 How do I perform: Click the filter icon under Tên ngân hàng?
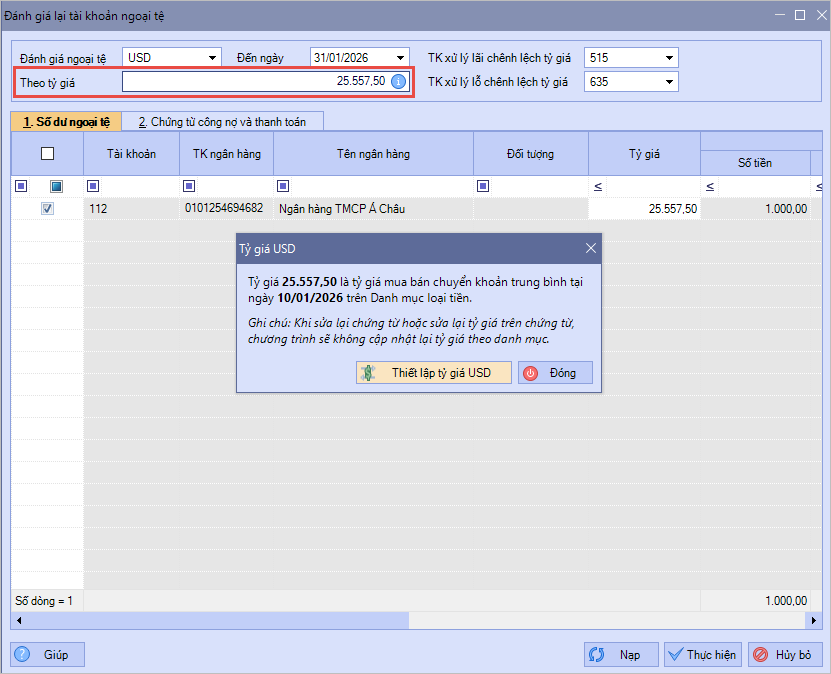click(x=283, y=185)
